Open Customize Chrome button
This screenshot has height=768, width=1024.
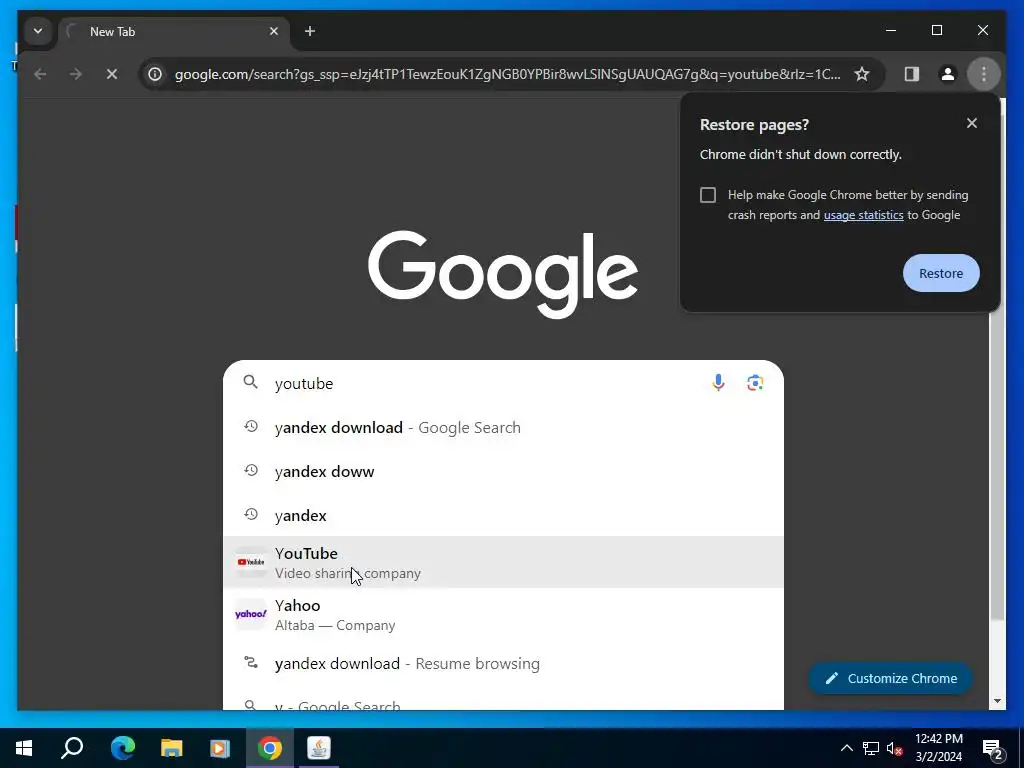pos(890,679)
